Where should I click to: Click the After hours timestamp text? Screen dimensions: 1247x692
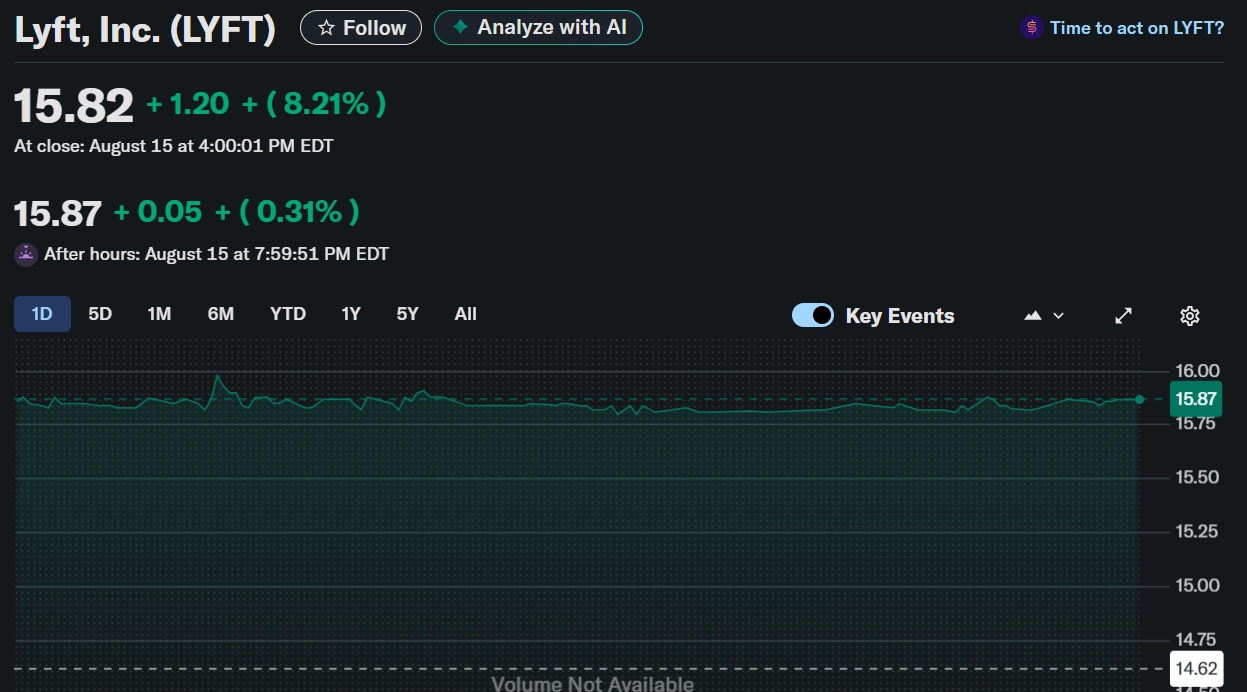[x=216, y=254]
